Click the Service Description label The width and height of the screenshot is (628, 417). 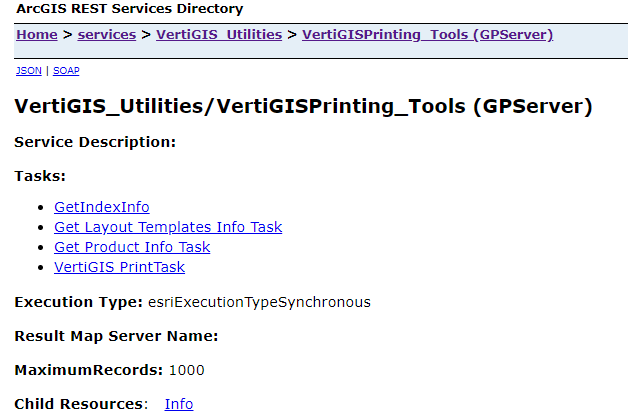click(x=95, y=142)
